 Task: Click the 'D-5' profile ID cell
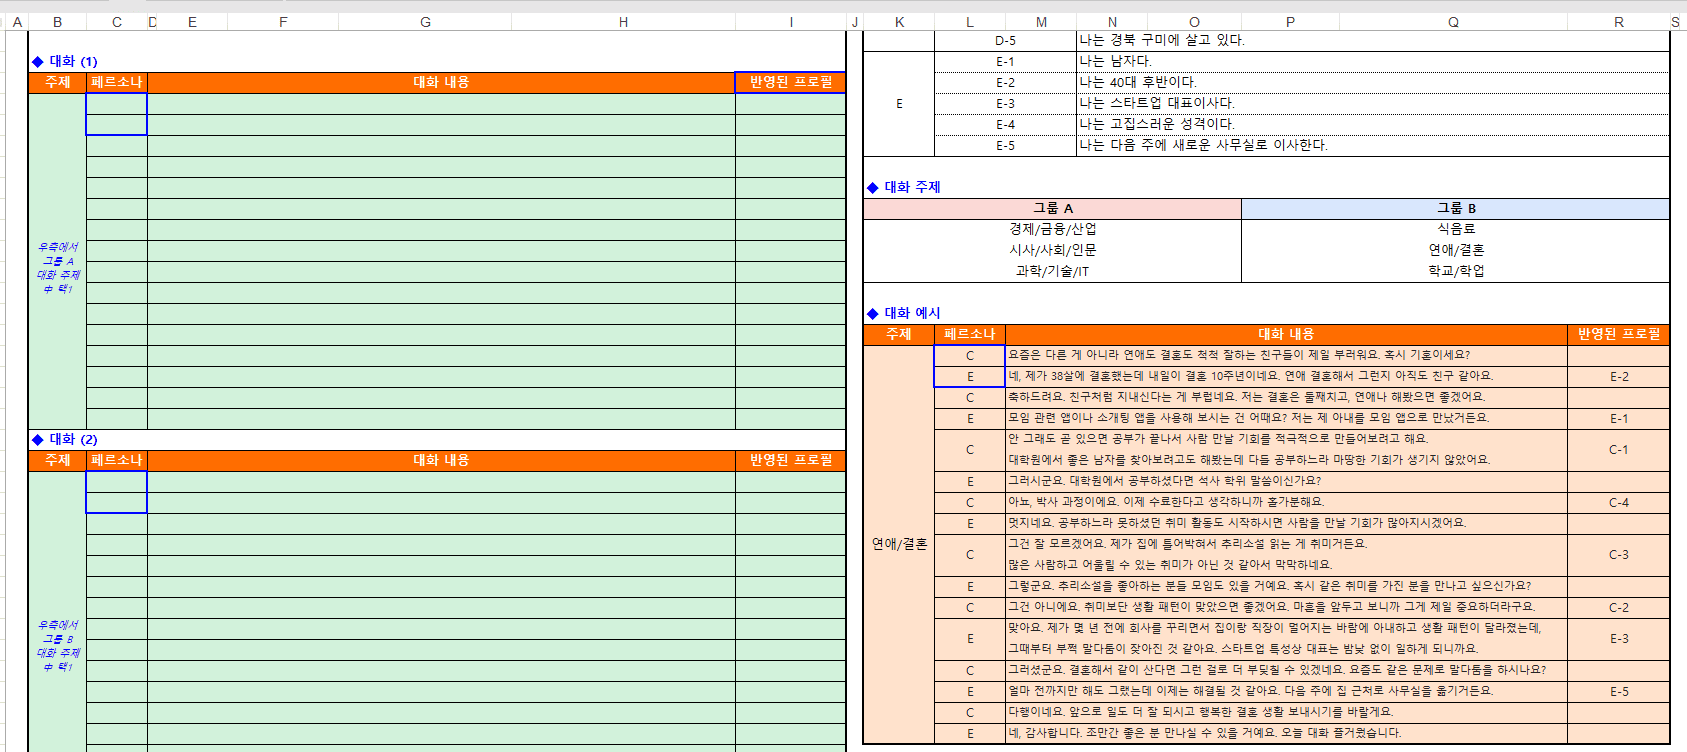(x=1005, y=40)
